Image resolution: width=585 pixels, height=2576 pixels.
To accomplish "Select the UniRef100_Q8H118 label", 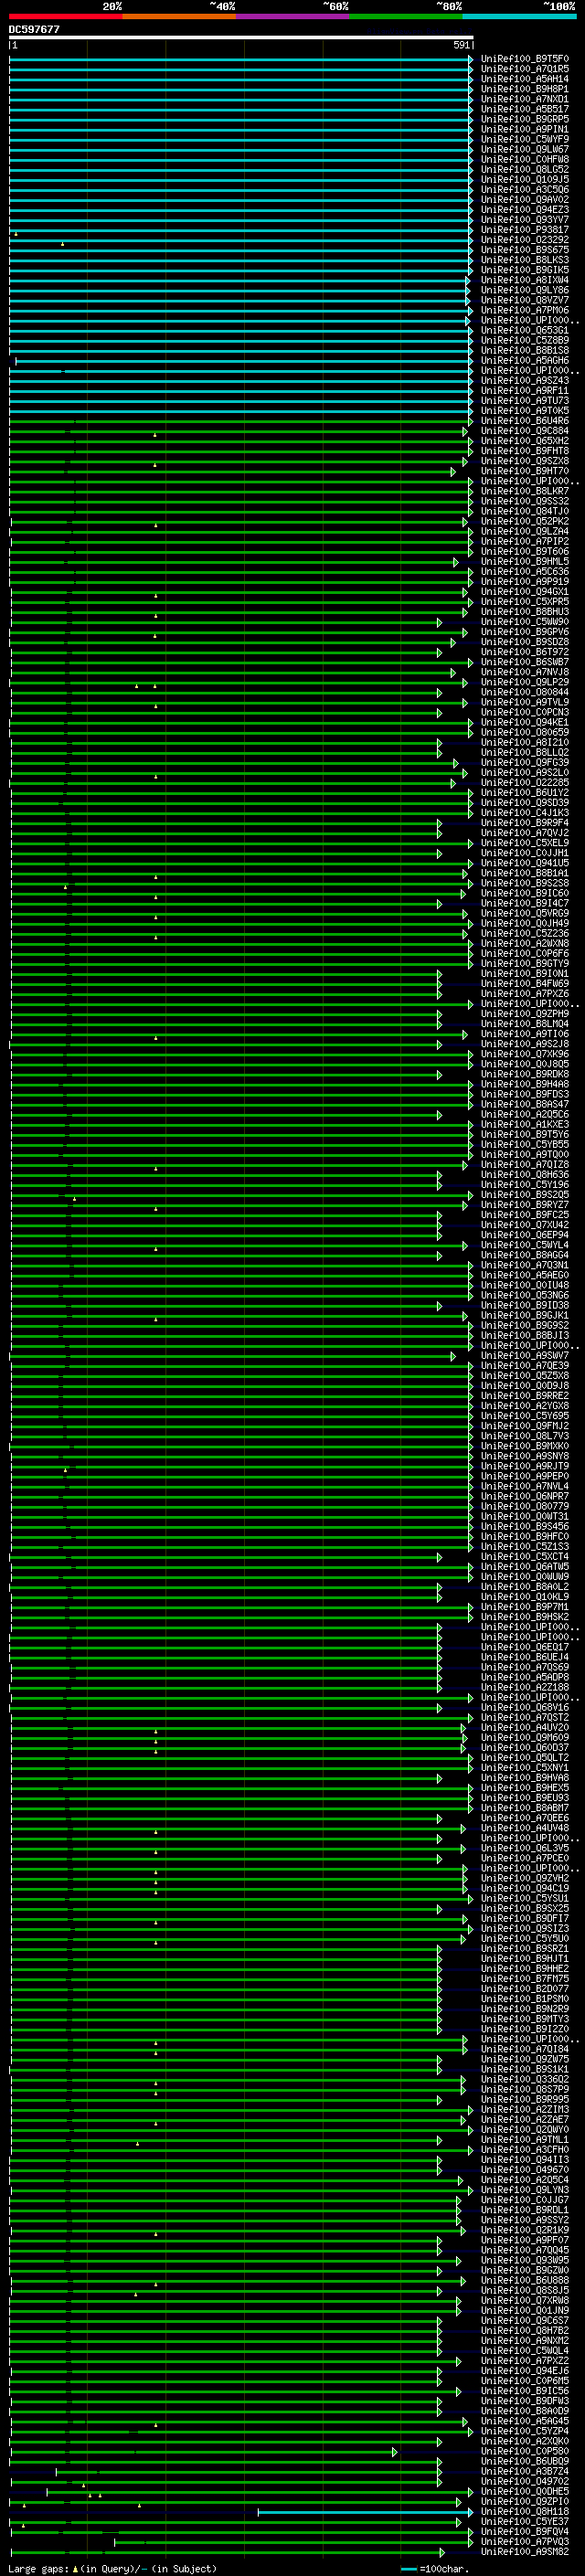I will [x=525, y=2512].
